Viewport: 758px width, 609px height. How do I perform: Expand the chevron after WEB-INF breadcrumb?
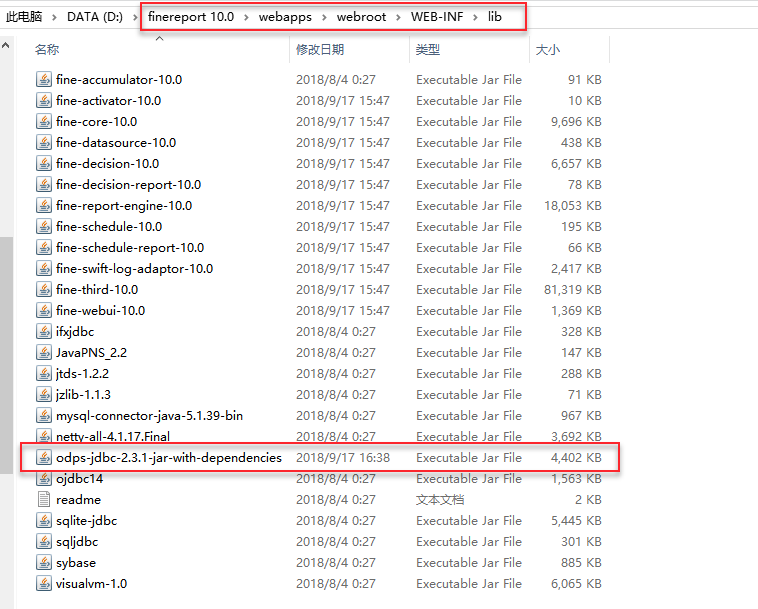point(476,17)
